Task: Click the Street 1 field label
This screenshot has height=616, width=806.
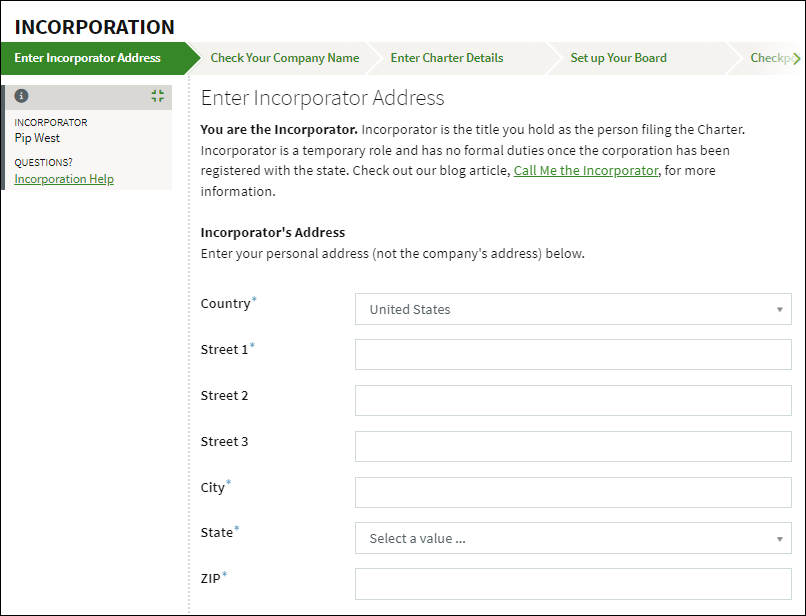Action: coord(225,350)
